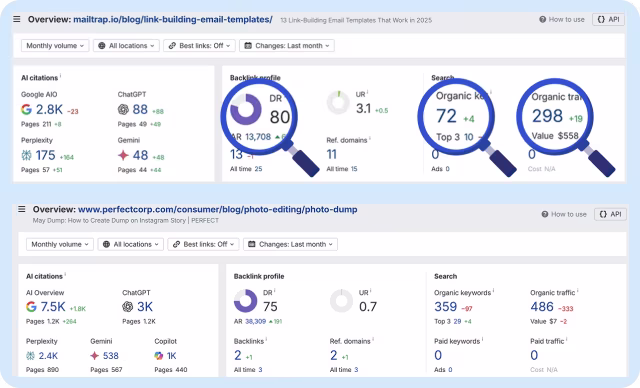This screenshot has height=388, width=640.
Task: Click Gemini icon next to 48
Action: [x=123, y=155]
